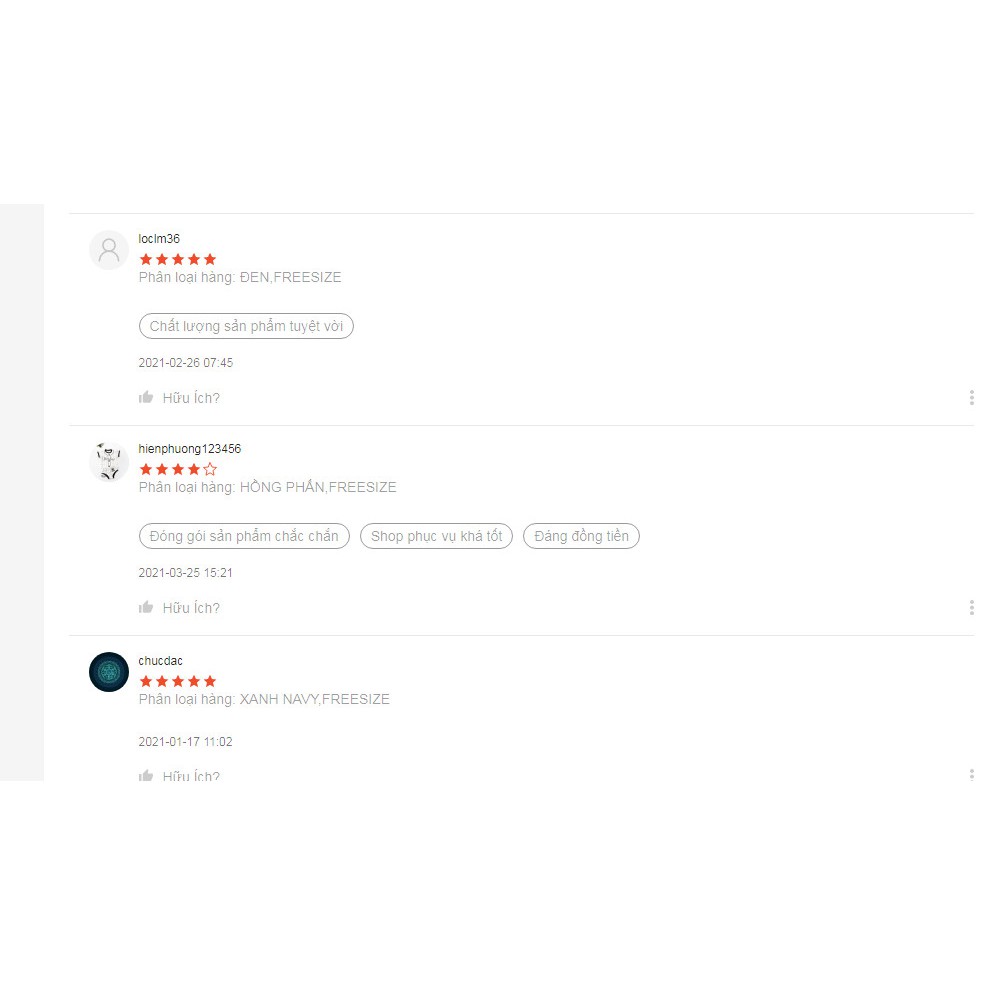Open loclm36's default avatar icon
985x985 pixels.
(109, 250)
